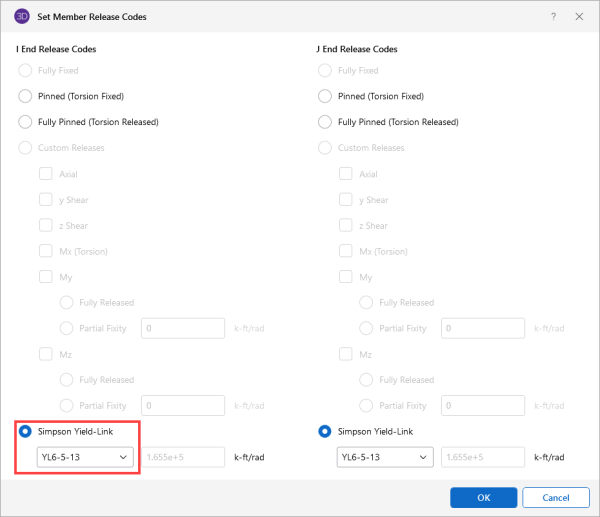Click the help question mark icon

pos(553,17)
